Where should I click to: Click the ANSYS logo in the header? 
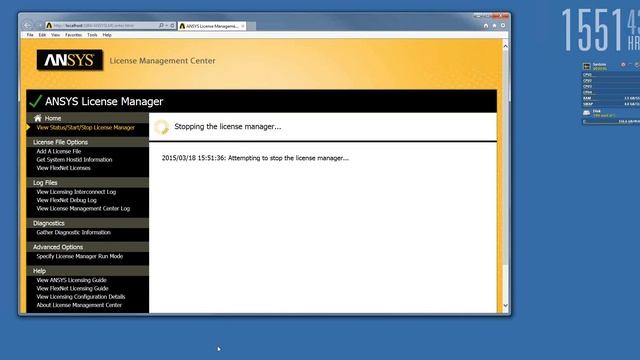tap(70, 60)
